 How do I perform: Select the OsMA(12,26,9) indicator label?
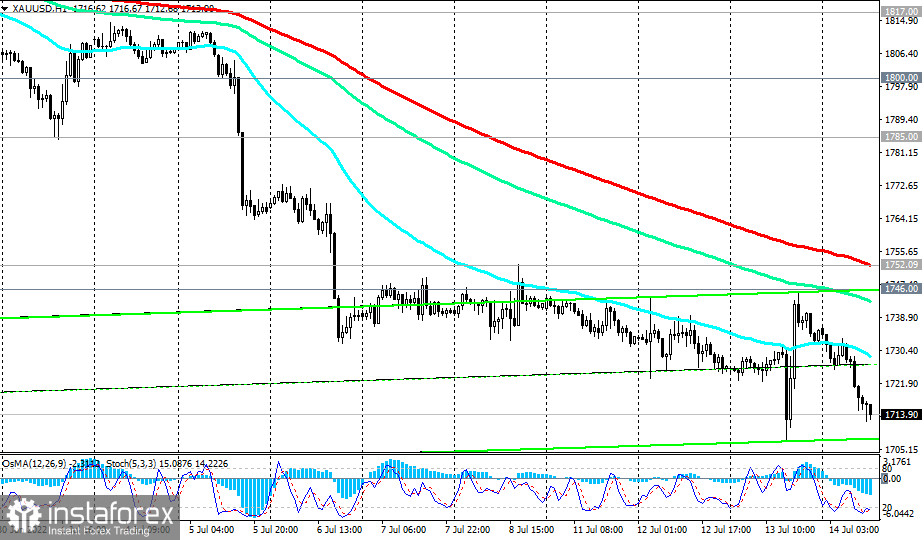(x=34, y=464)
